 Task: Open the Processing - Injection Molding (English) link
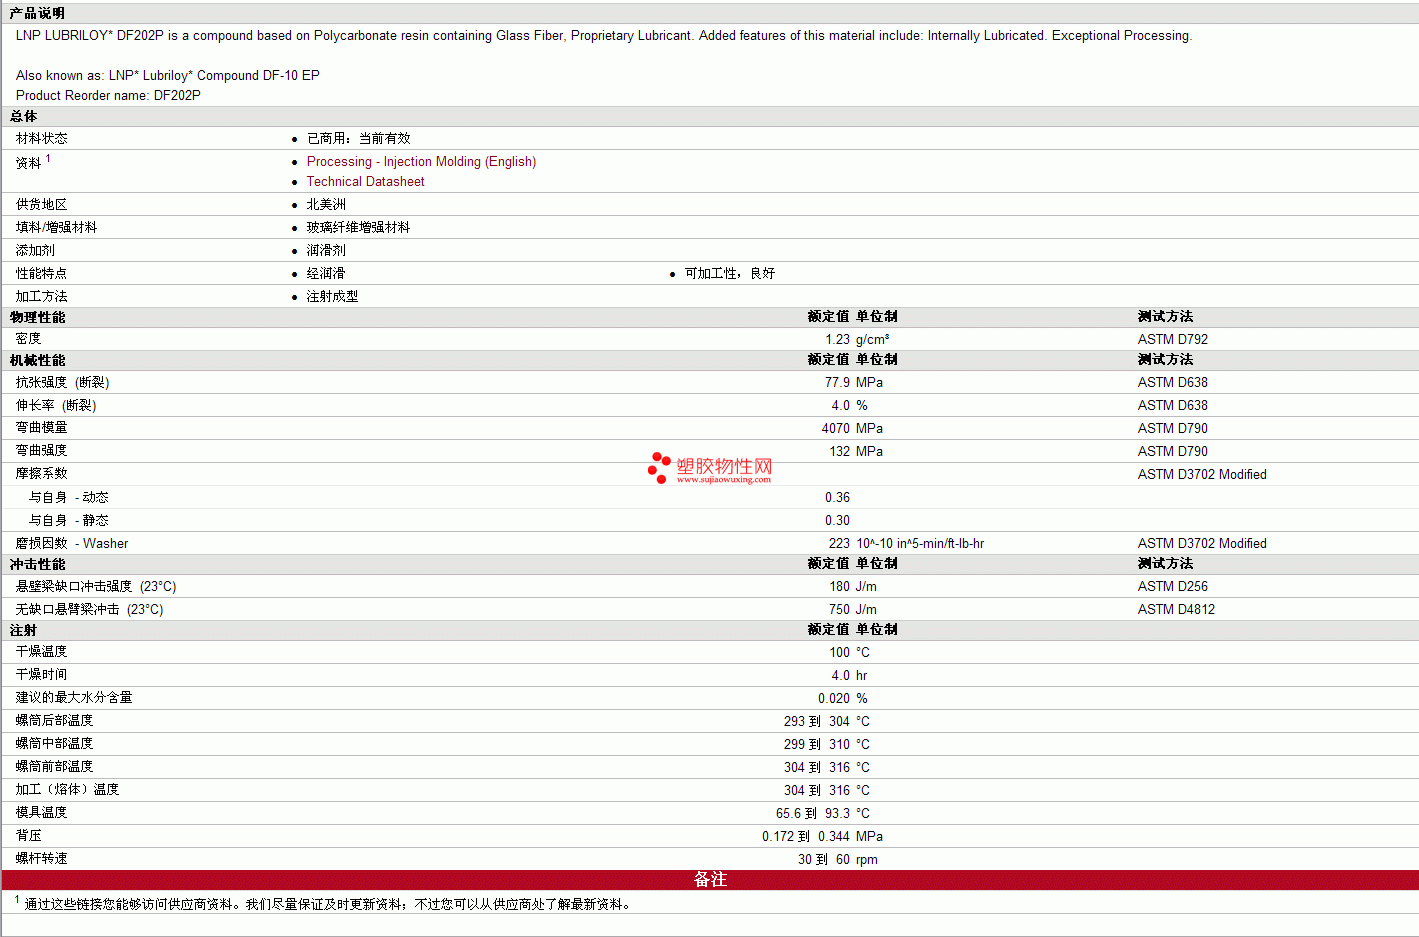click(x=421, y=162)
